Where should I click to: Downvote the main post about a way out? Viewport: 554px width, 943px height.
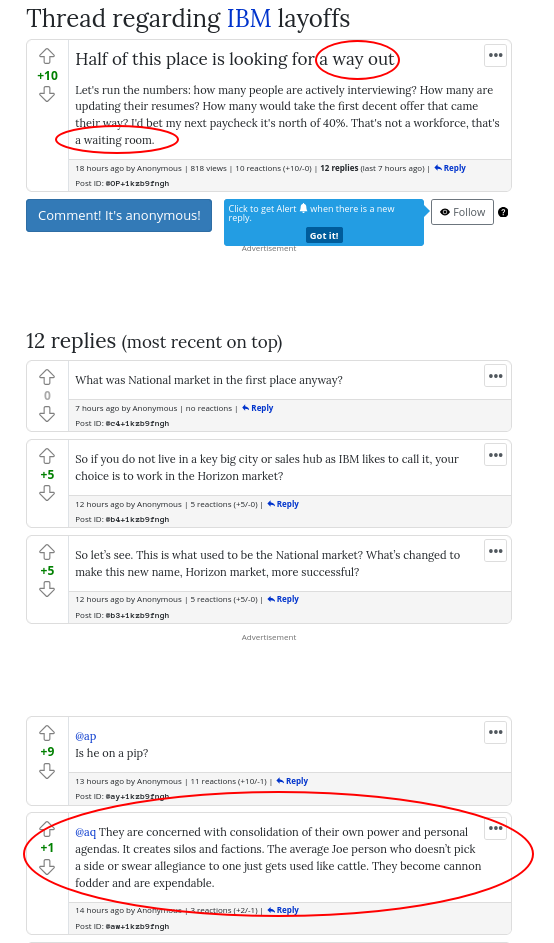pyautogui.click(x=47, y=94)
